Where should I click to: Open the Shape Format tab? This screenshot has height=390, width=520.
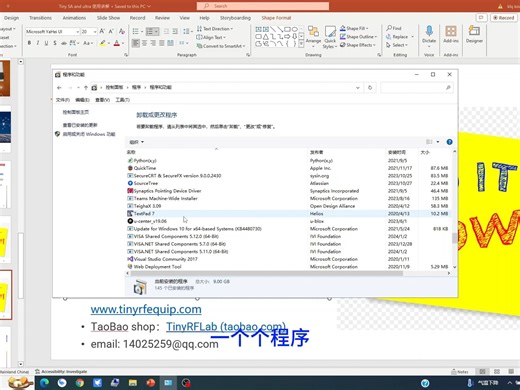click(x=276, y=18)
